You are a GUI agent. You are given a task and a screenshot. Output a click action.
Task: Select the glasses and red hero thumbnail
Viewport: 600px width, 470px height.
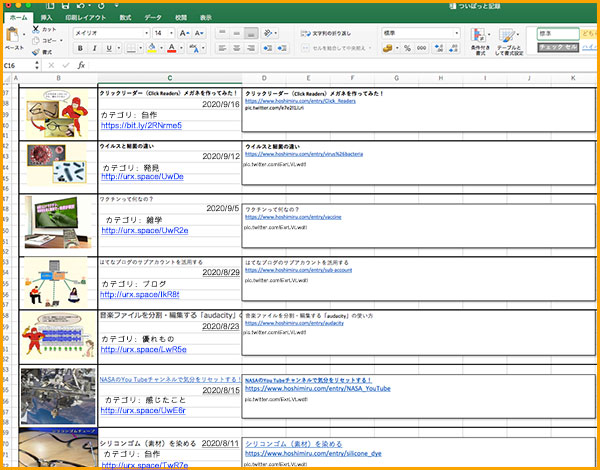coord(57,114)
